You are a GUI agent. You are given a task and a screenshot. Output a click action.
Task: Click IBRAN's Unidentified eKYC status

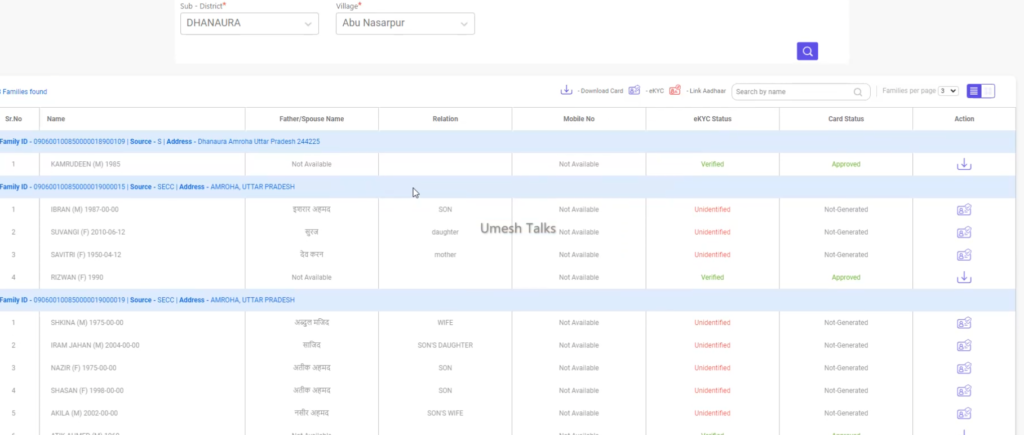712,210
